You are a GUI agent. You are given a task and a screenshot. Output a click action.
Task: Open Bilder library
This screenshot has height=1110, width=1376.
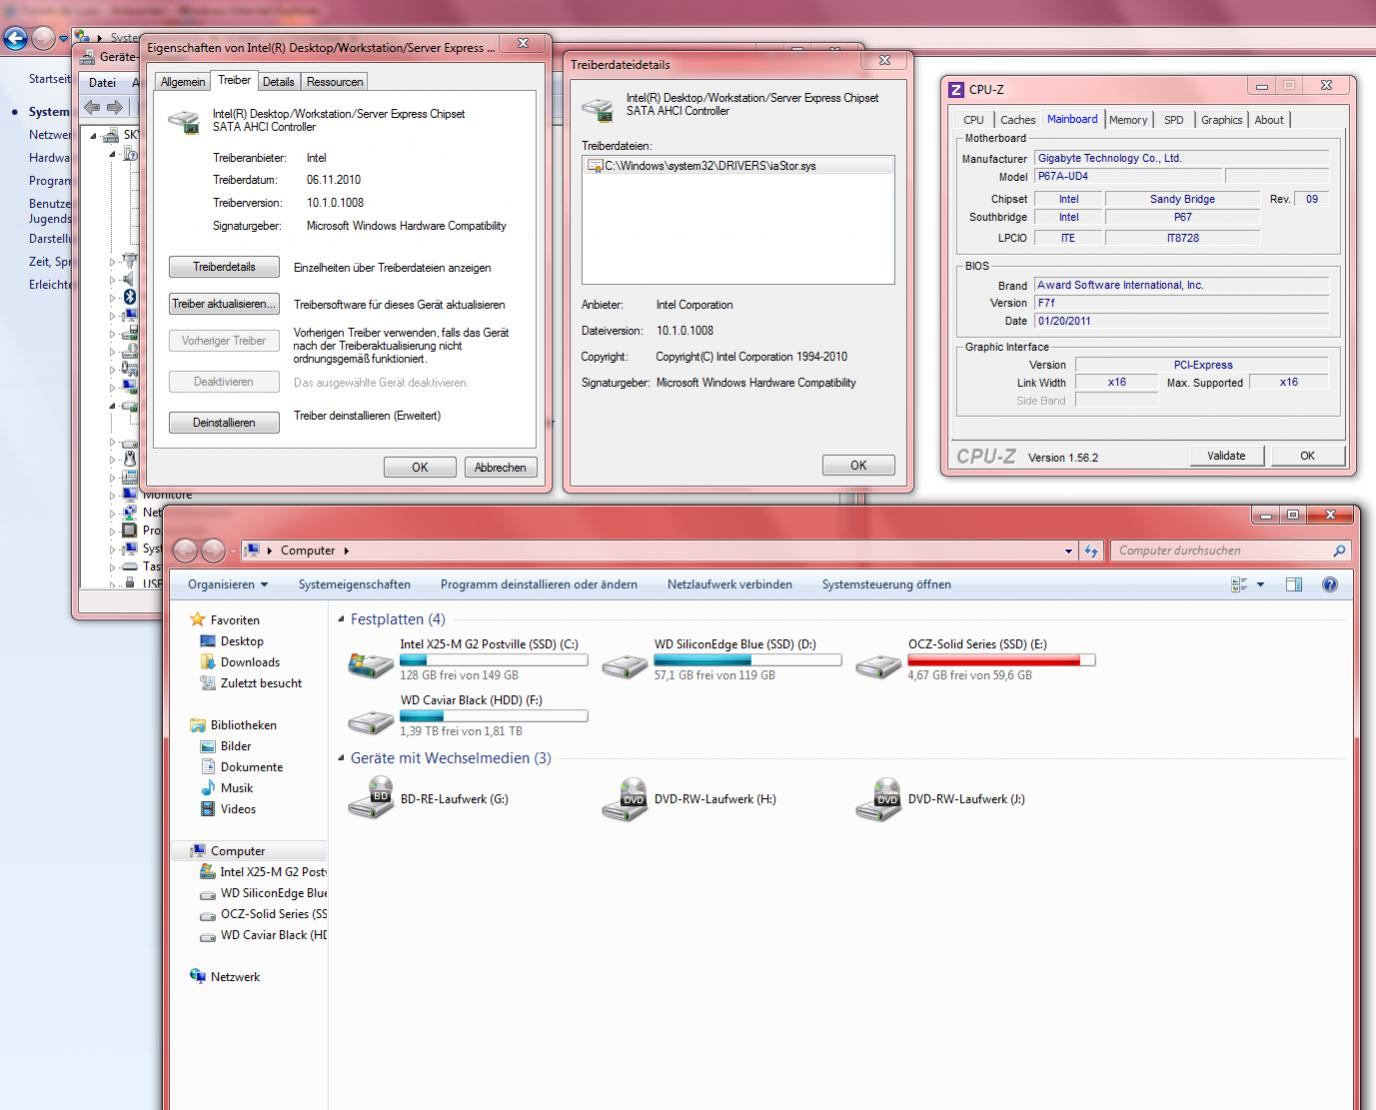pyautogui.click(x=236, y=746)
